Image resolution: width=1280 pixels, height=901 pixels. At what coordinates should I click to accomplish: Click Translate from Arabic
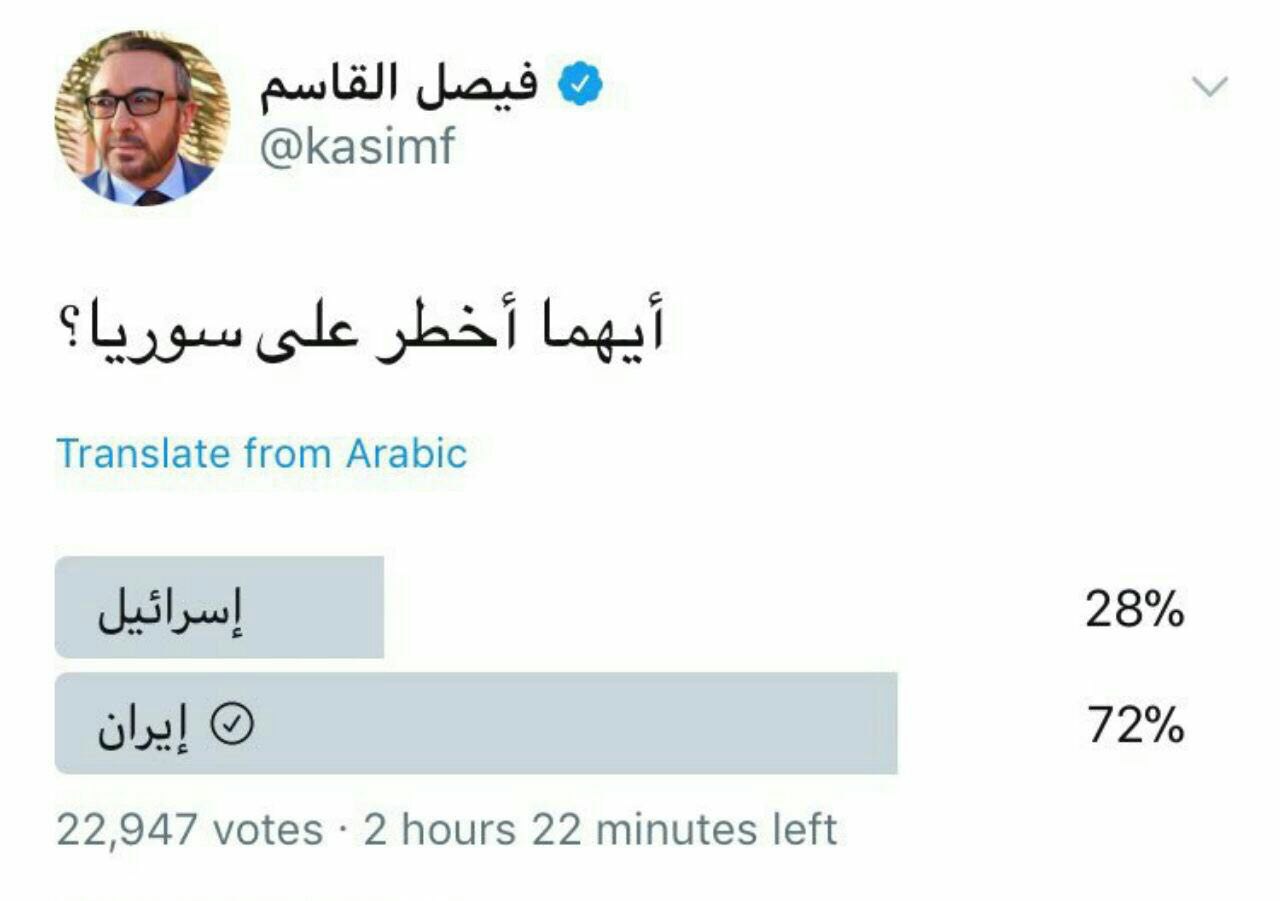tap(262, 453)
